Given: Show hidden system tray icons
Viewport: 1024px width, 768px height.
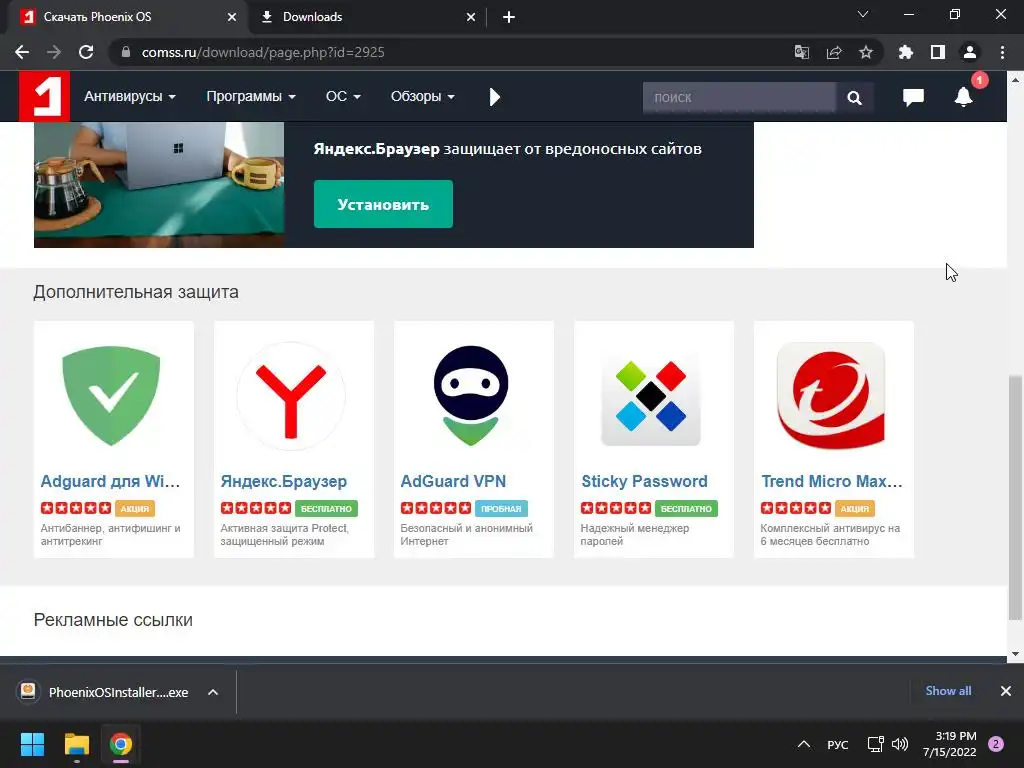Looking at the screenshot, I should click(804, 744).
